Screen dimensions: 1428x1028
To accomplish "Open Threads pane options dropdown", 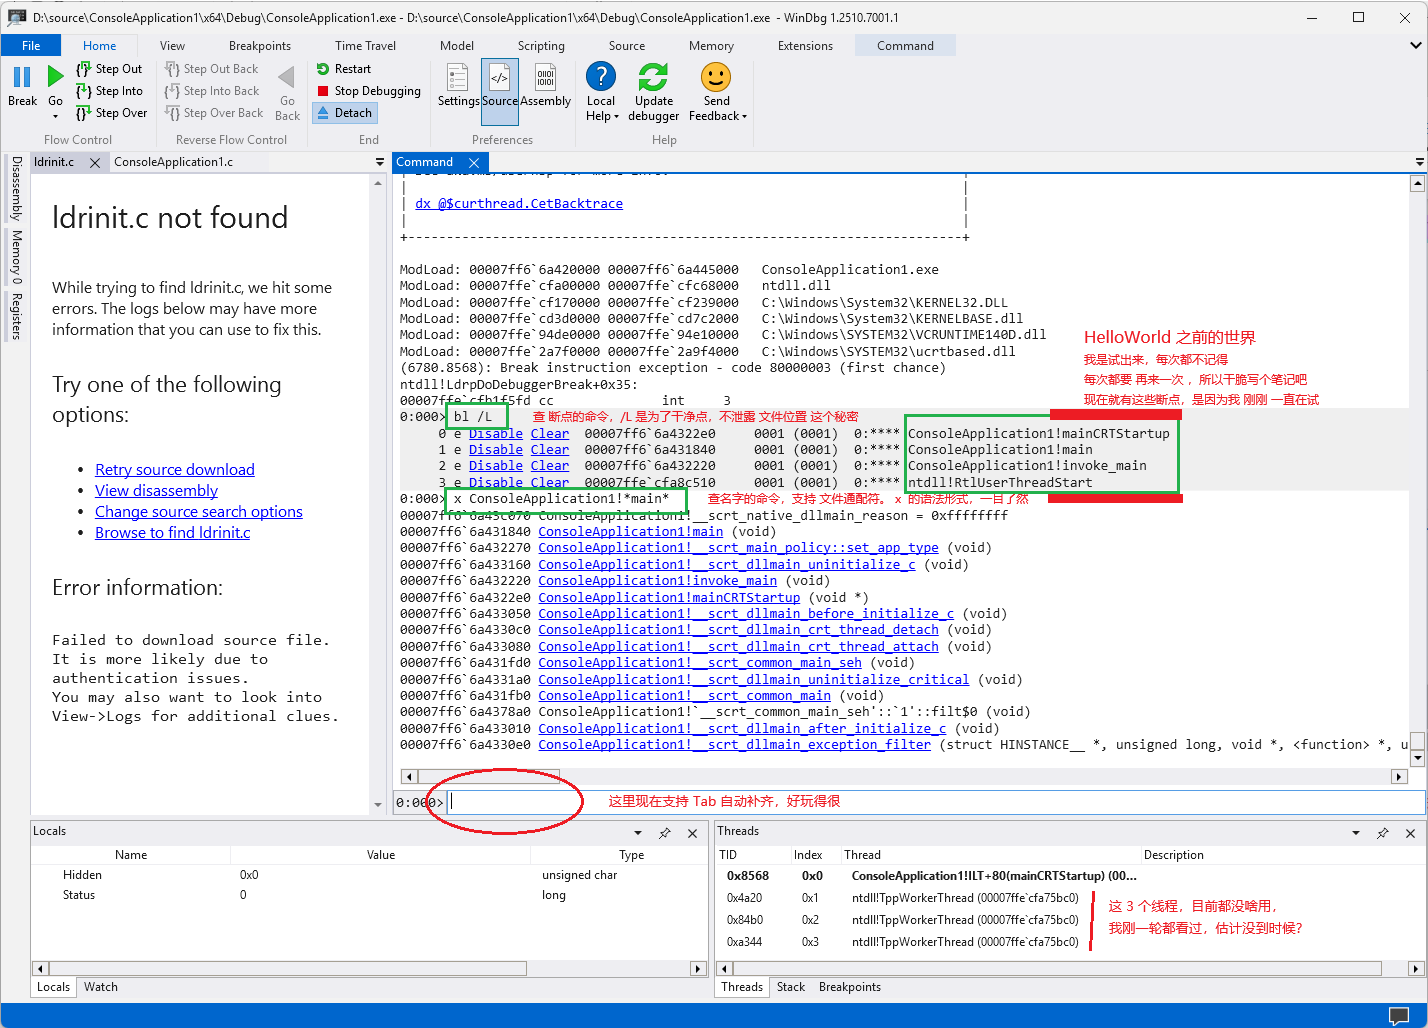I will click(1356, 833).
